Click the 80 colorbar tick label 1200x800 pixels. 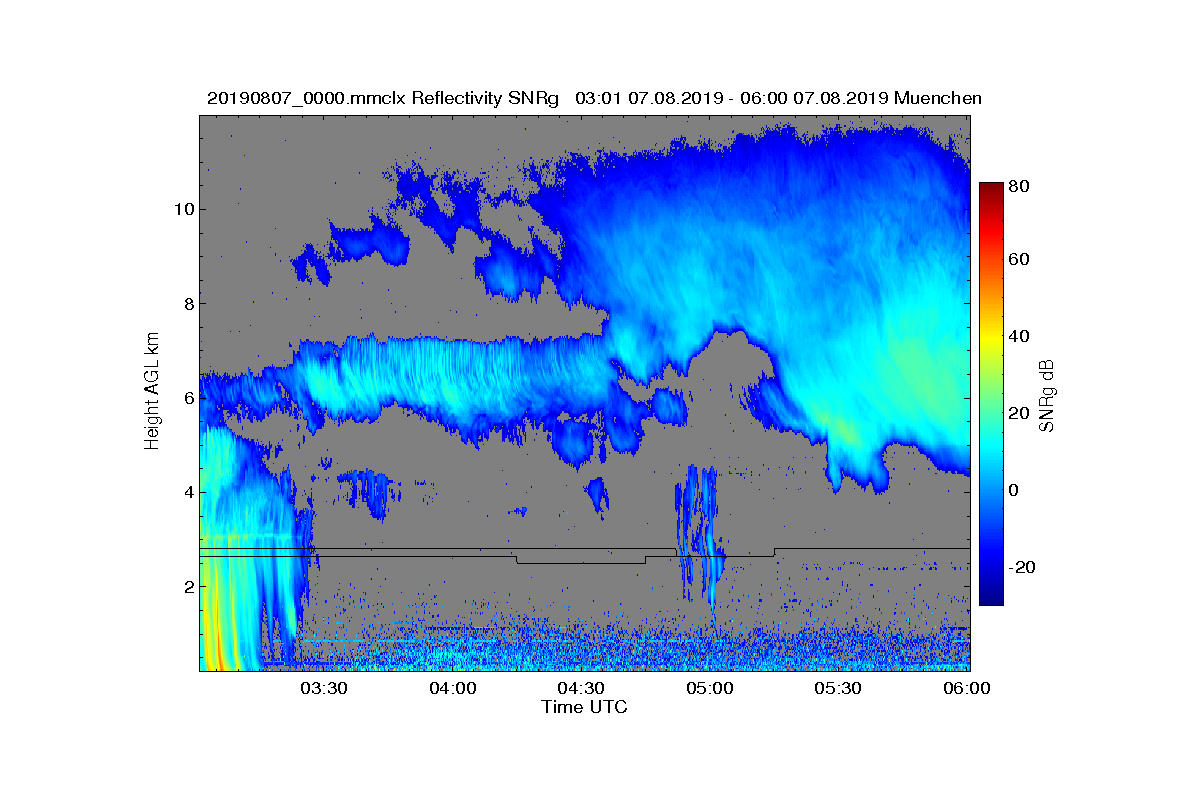(x=1020, y=185)
